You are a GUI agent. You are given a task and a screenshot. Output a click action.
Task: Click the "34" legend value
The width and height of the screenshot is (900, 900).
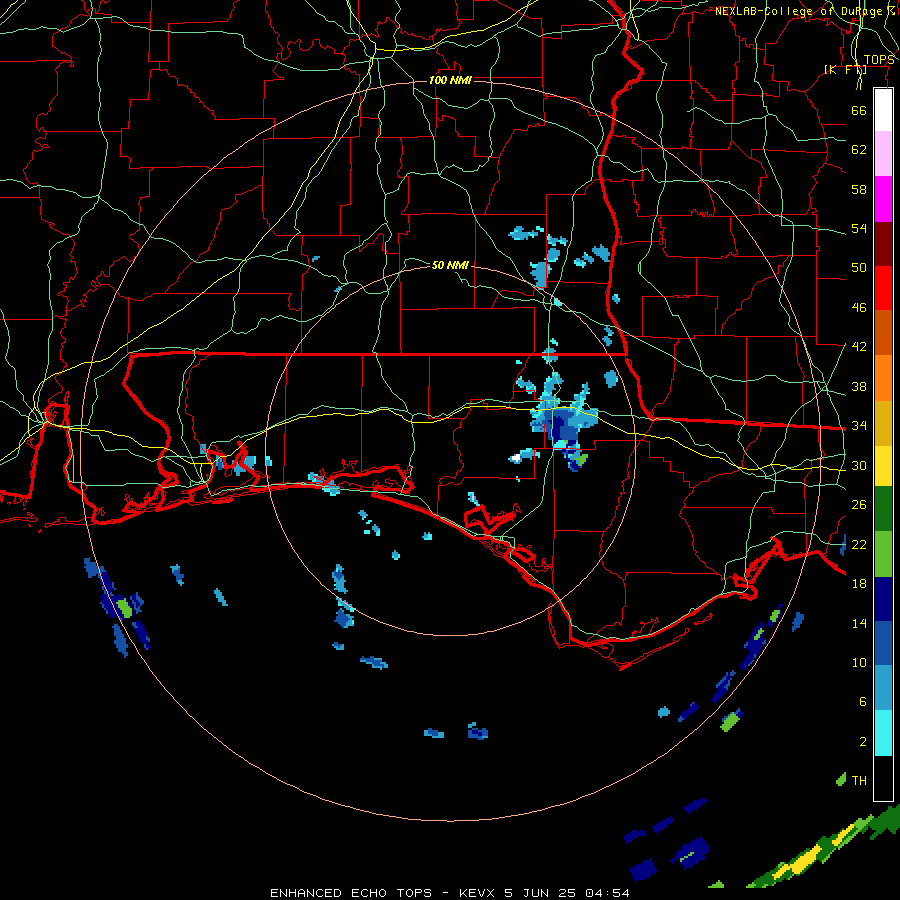(859, 426)
